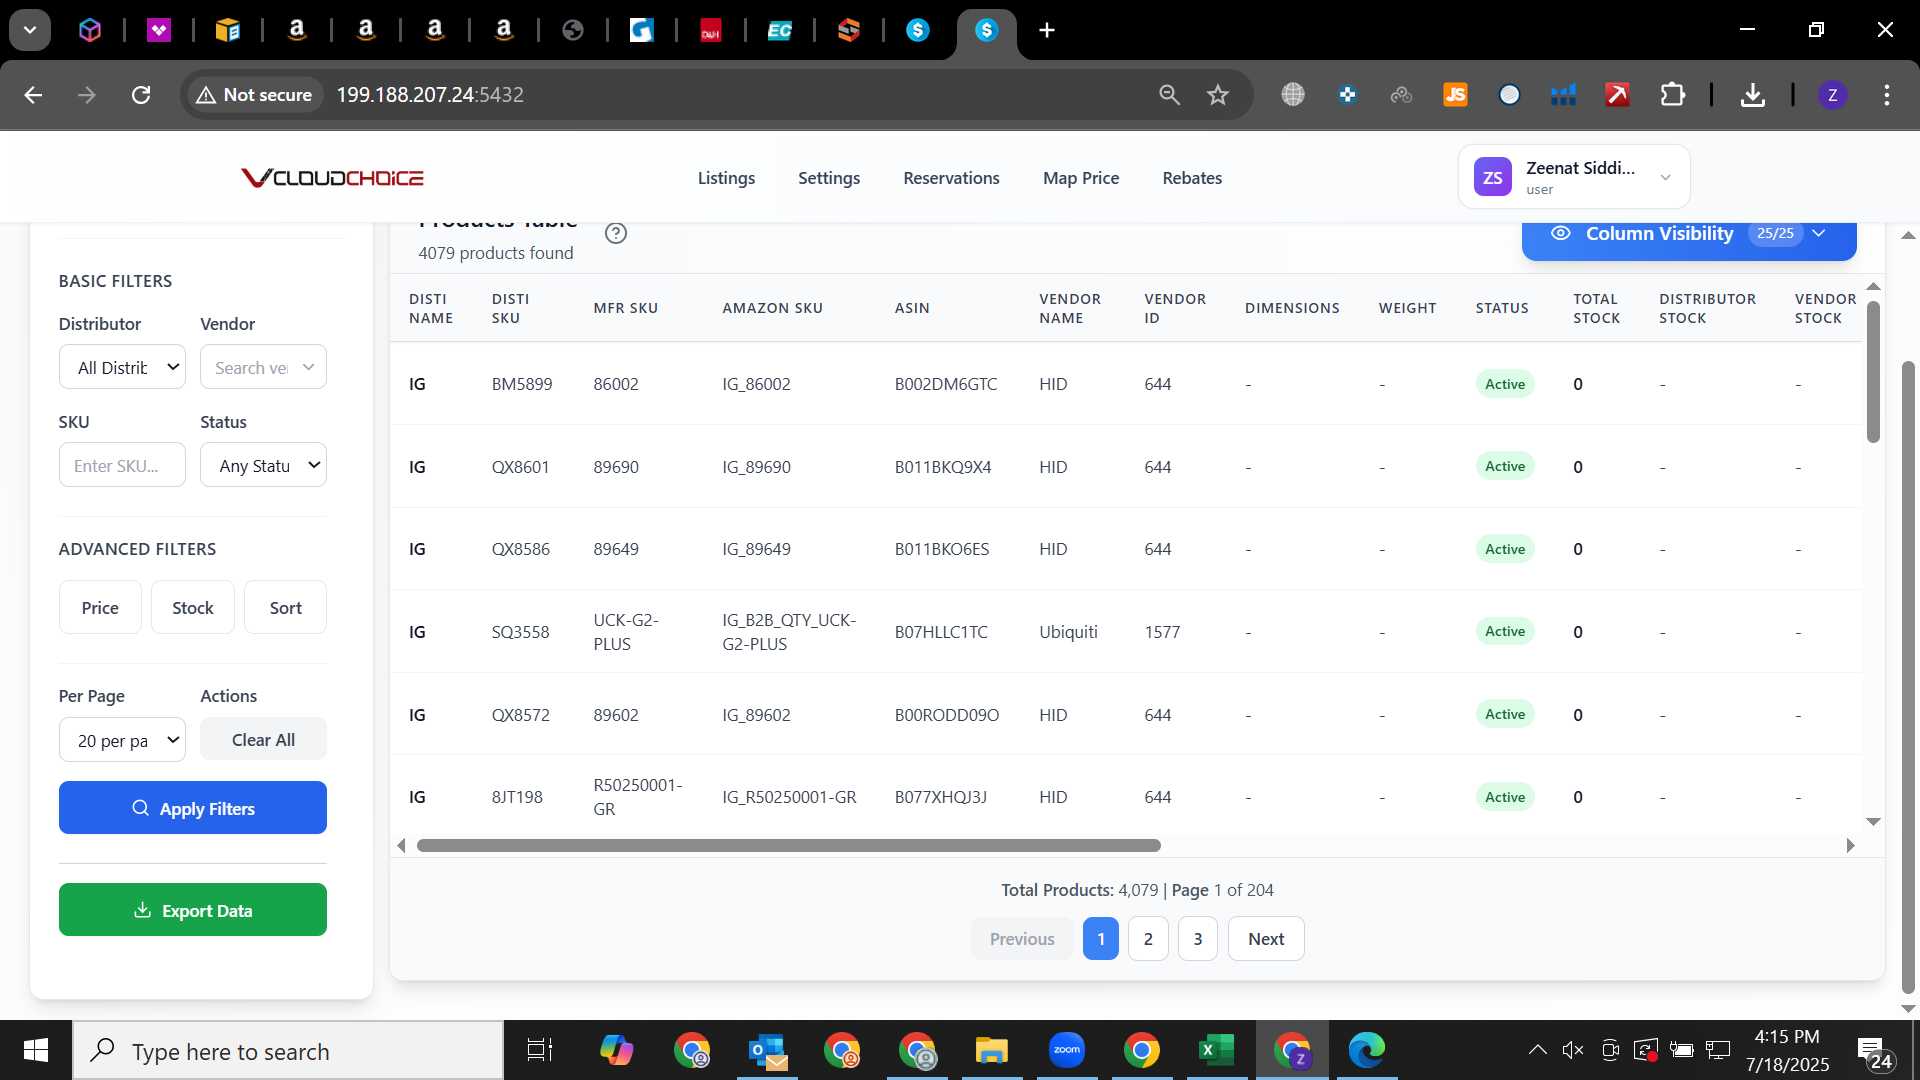Open Copilot from the taskbar
The height and width of the screenshot is (1080, 1920).
616,1050
